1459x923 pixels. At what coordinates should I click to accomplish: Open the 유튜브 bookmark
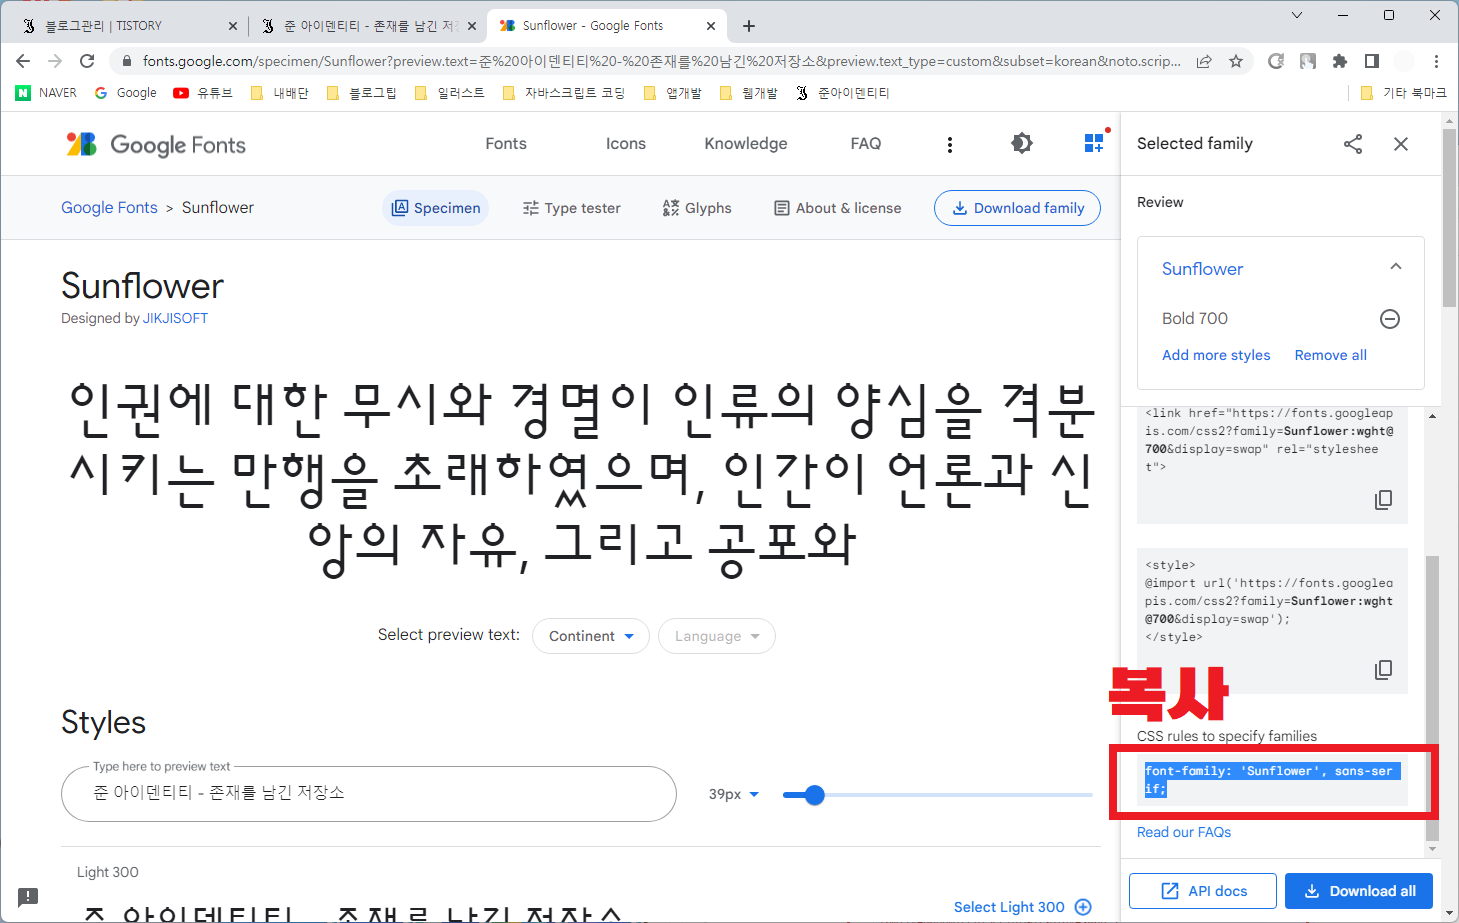click(203, 93)
